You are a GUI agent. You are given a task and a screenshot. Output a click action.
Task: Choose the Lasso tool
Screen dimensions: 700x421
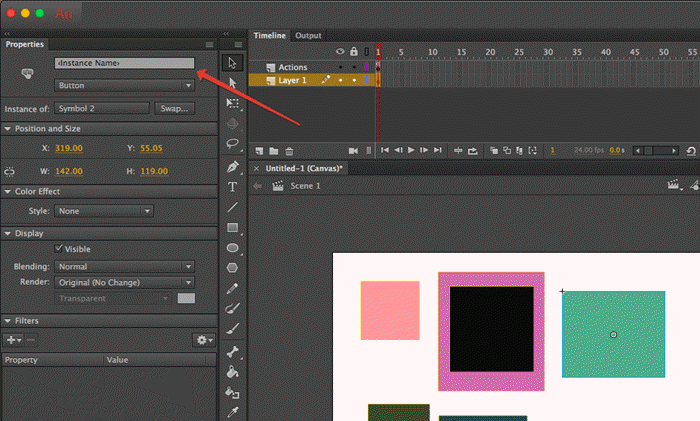232,145
